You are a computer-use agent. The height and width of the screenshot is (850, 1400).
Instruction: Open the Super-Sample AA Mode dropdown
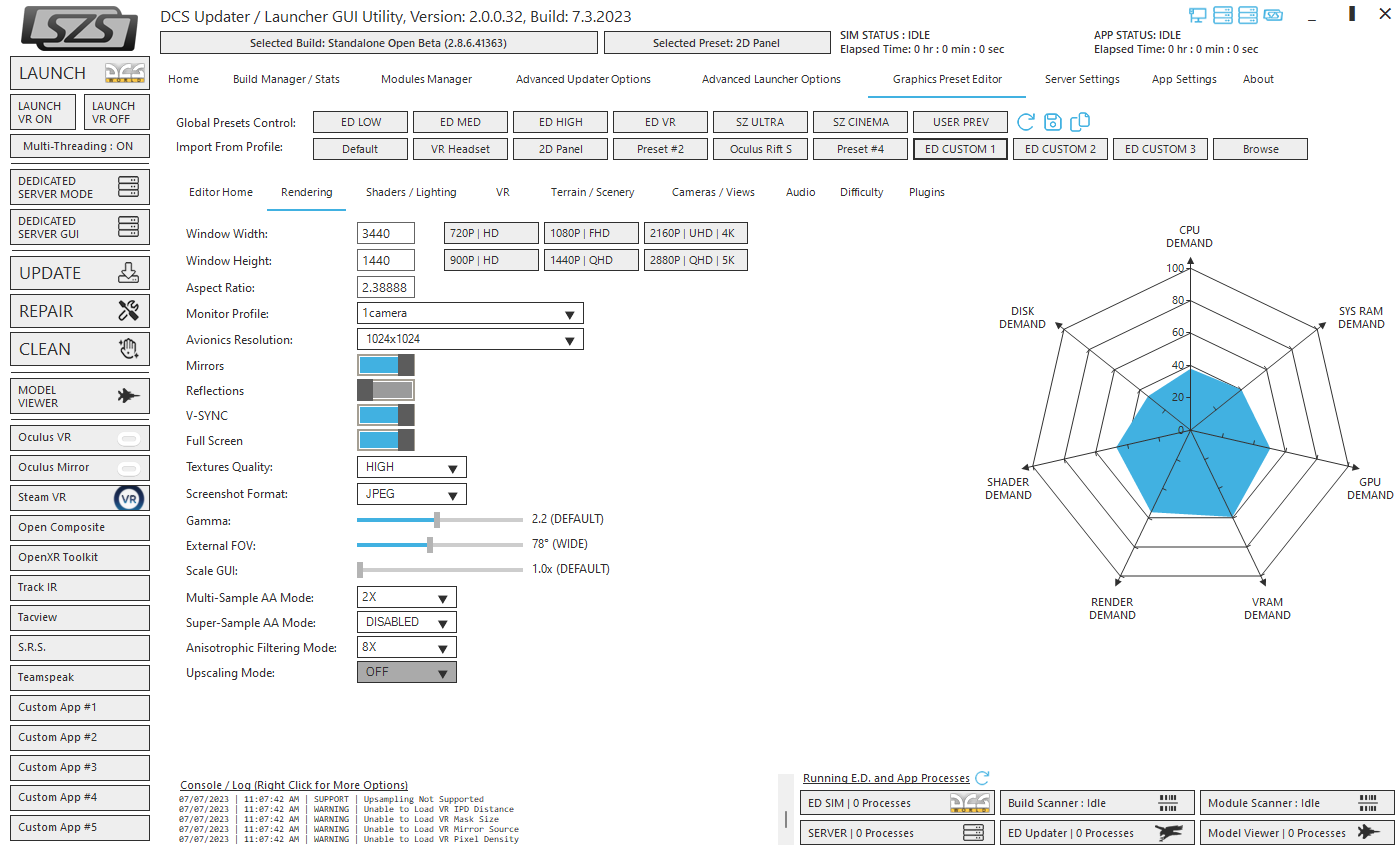tap(407, 622)
